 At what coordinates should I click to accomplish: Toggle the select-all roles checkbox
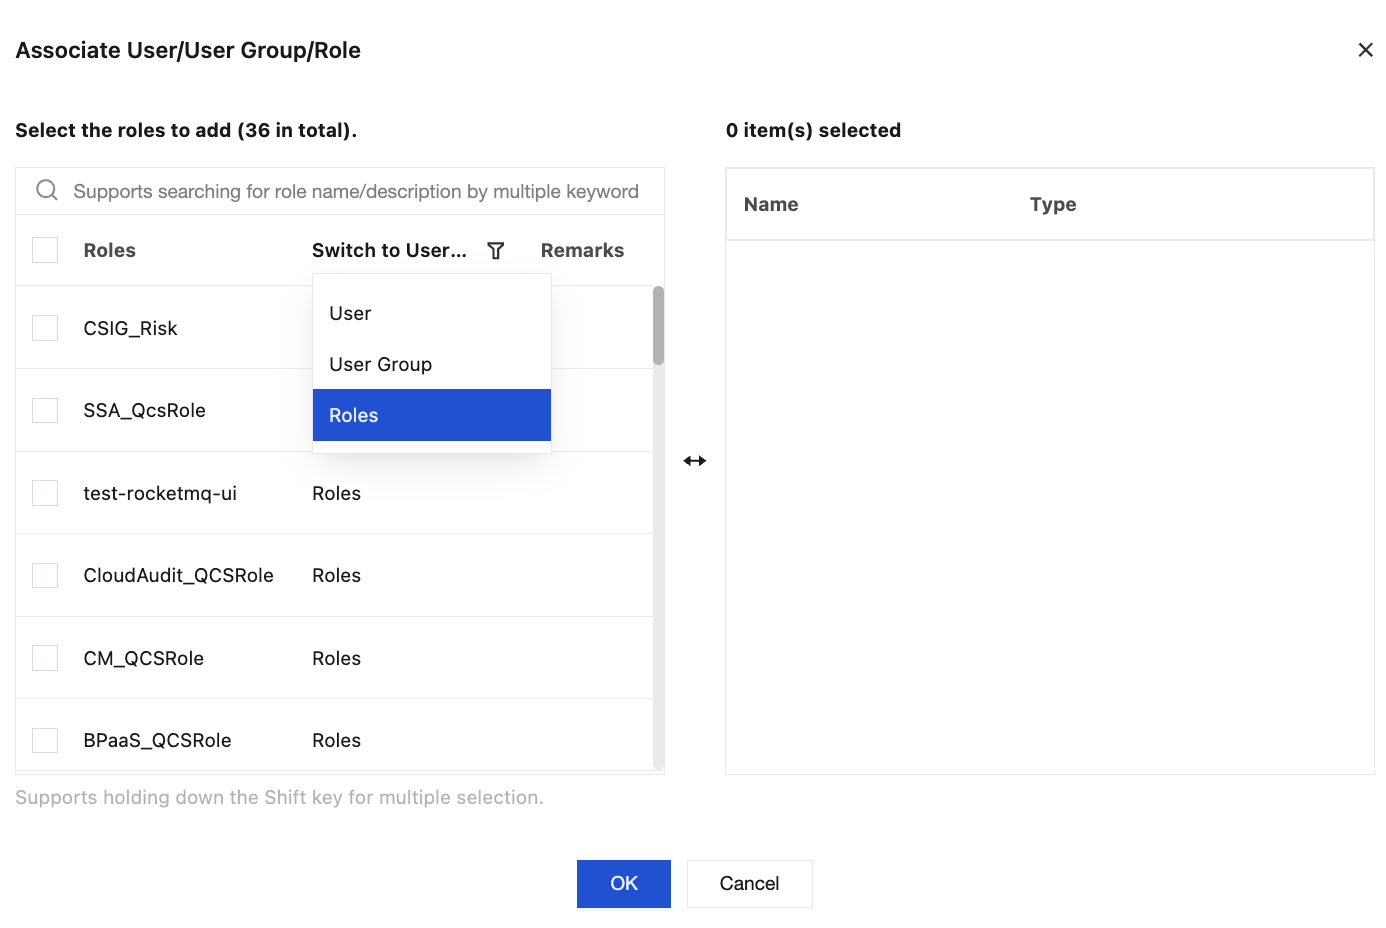(45, 250)
